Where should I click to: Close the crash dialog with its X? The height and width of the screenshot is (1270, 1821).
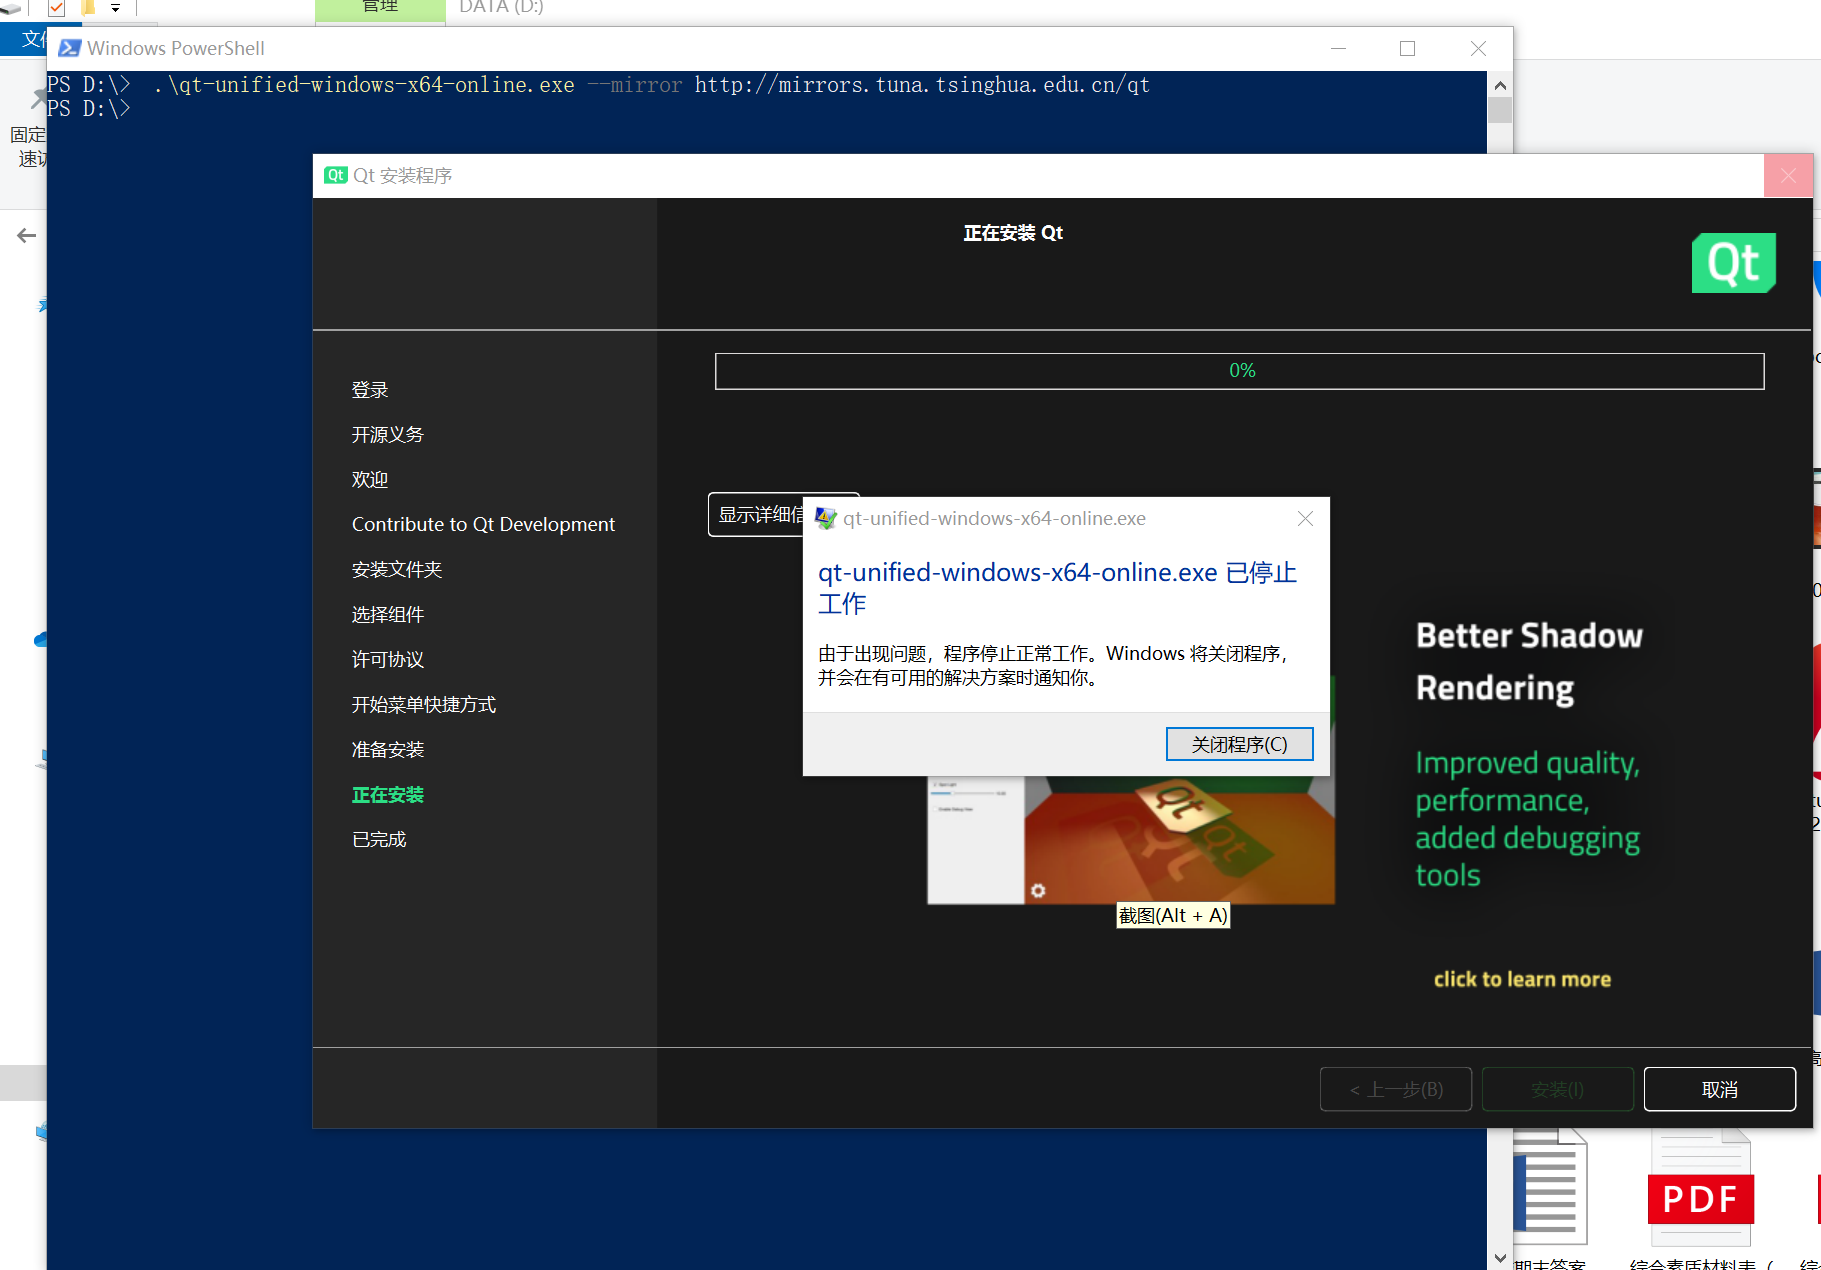tap(1305, 518)
